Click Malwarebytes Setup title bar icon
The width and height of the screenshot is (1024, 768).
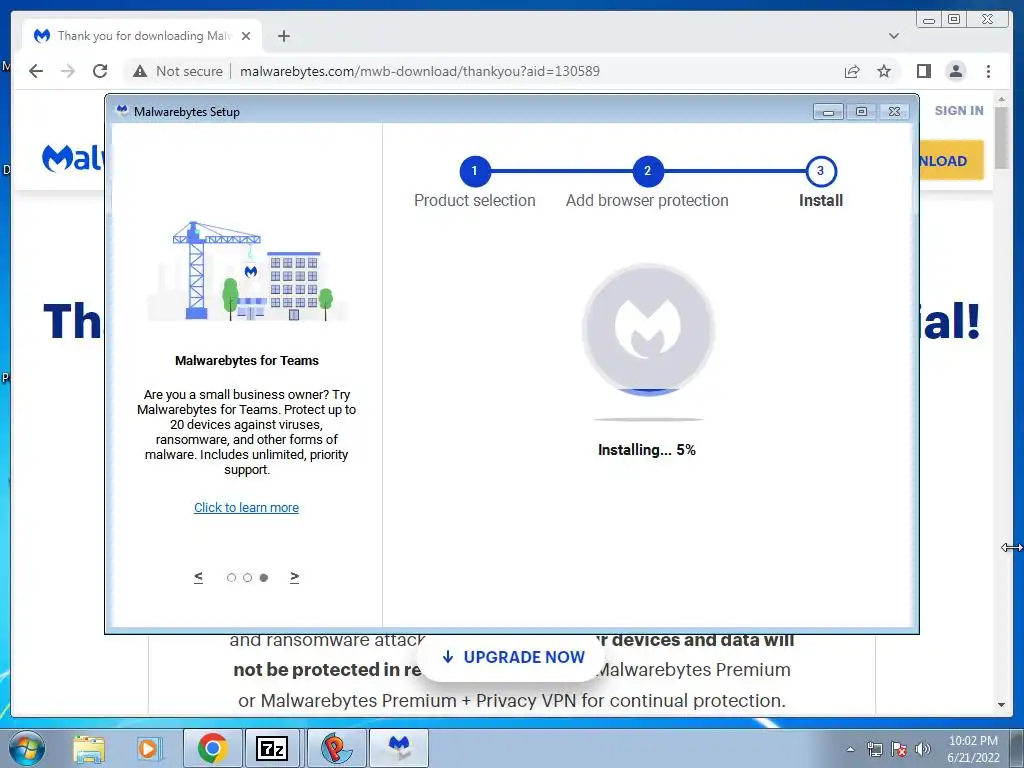point(121,111)
